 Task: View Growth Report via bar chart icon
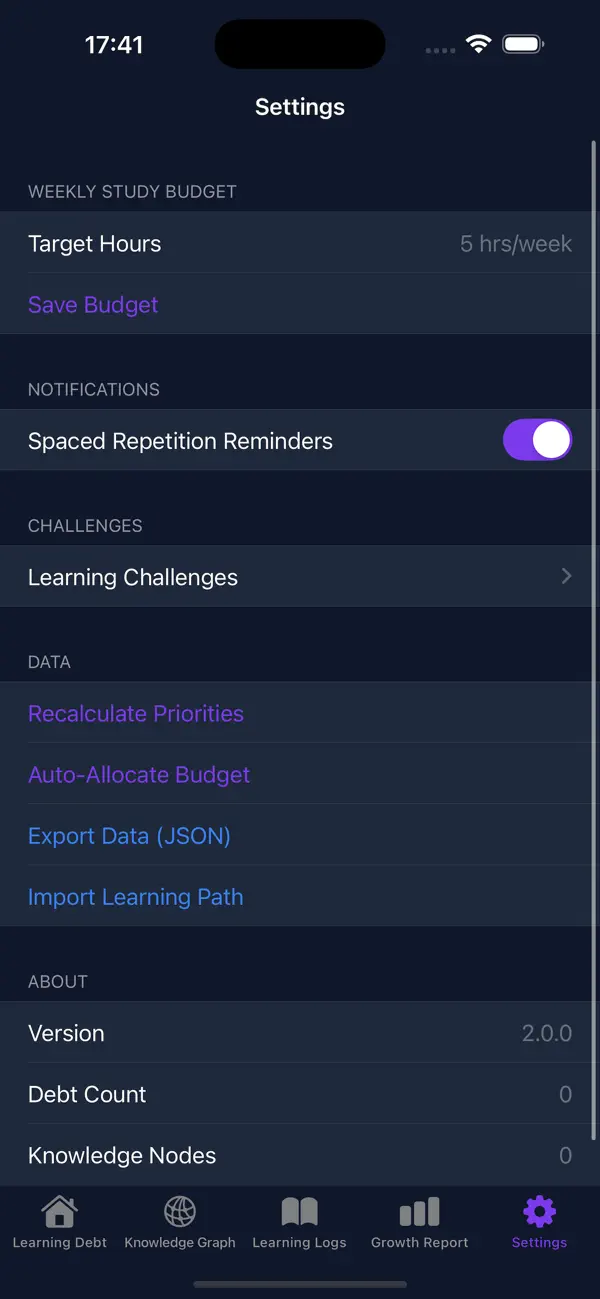tap(419, 1210)
